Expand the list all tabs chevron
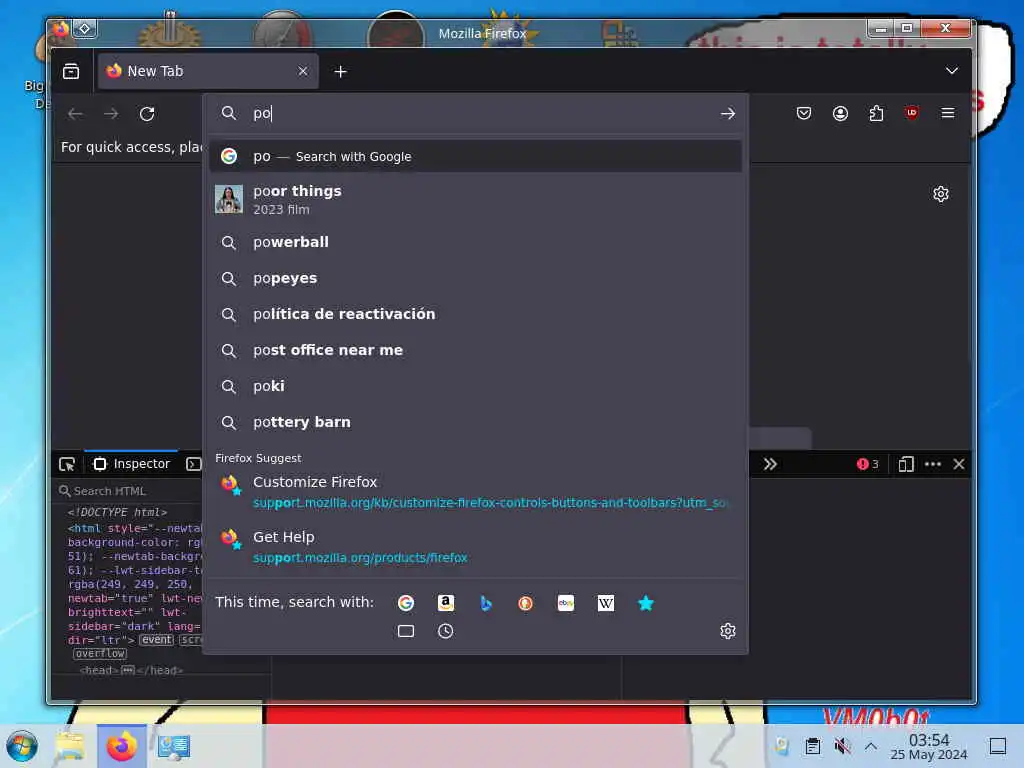Viewport: 1024px width, 768px height. (952, 71)
